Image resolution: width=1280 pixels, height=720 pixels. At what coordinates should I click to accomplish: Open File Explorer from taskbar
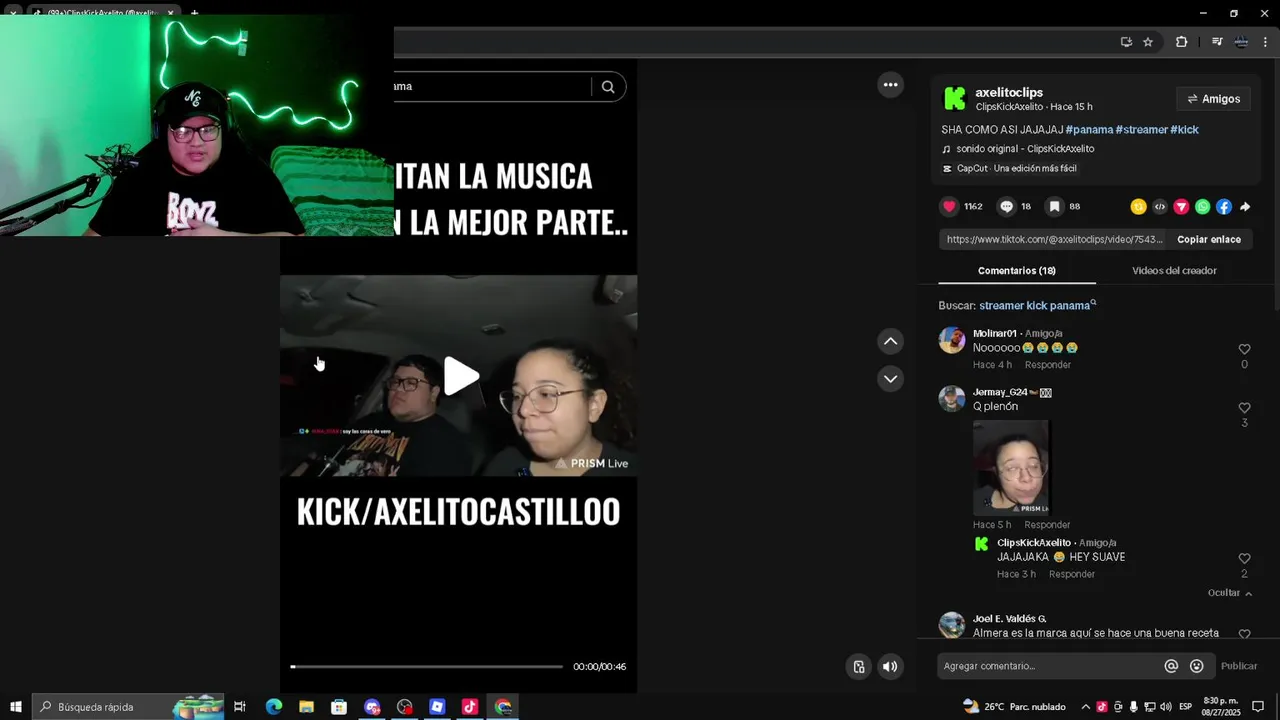pyautogui.click(x=306, y=707)
